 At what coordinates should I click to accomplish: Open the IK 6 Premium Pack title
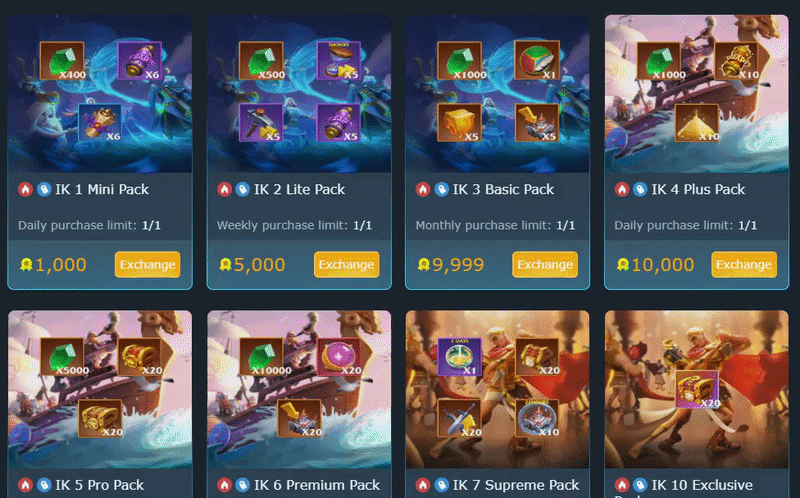pos(317,485)
